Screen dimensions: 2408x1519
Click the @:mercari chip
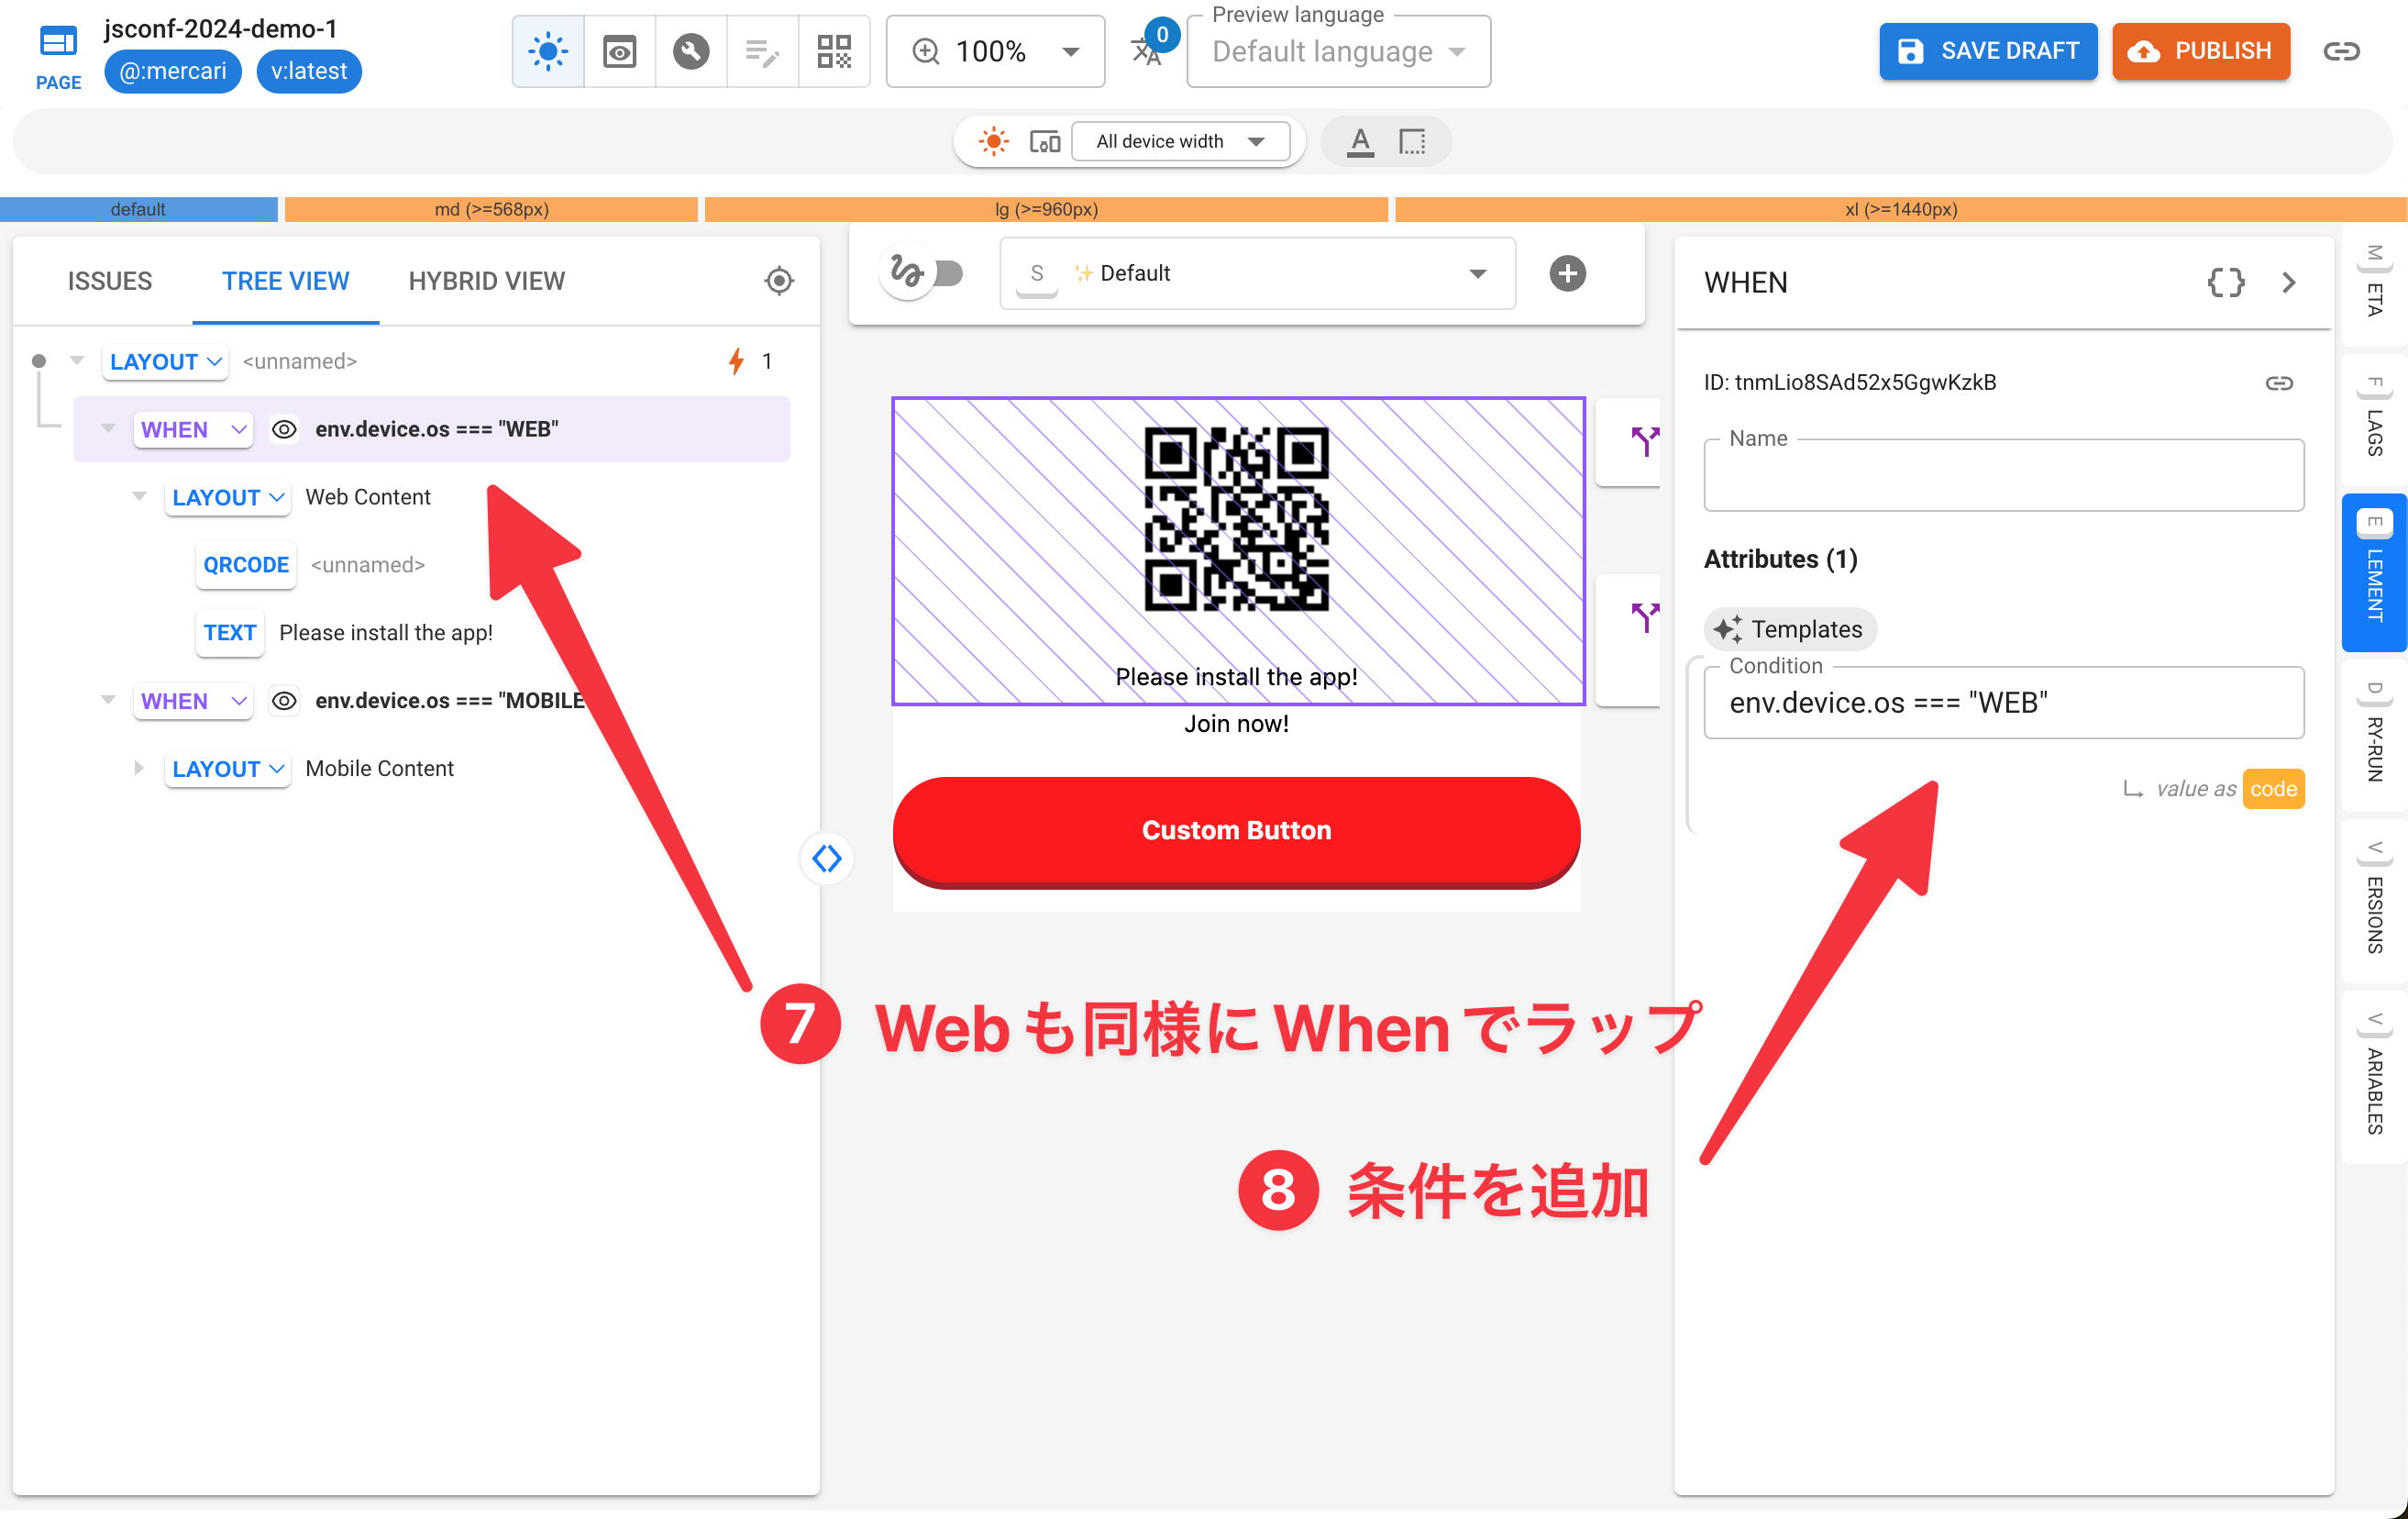point(173,71)
